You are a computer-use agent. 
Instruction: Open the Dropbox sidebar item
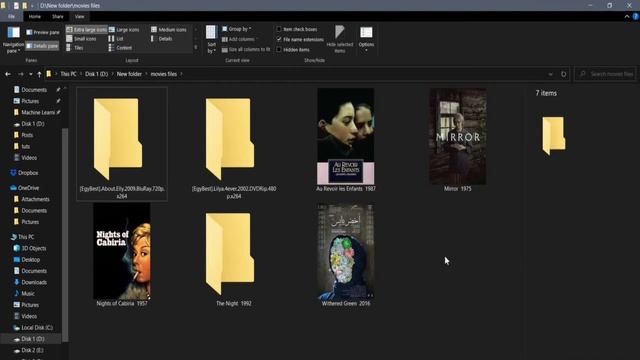tap(28, 173)
